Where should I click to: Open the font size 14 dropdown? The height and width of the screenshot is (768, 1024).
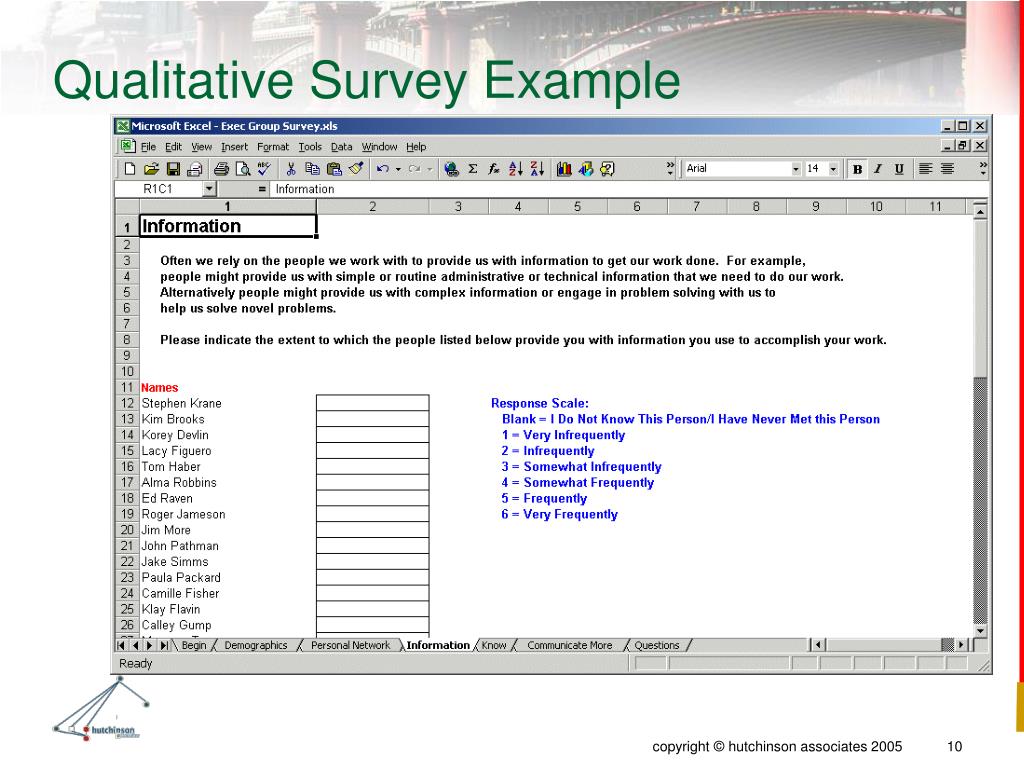coord(833,168)
